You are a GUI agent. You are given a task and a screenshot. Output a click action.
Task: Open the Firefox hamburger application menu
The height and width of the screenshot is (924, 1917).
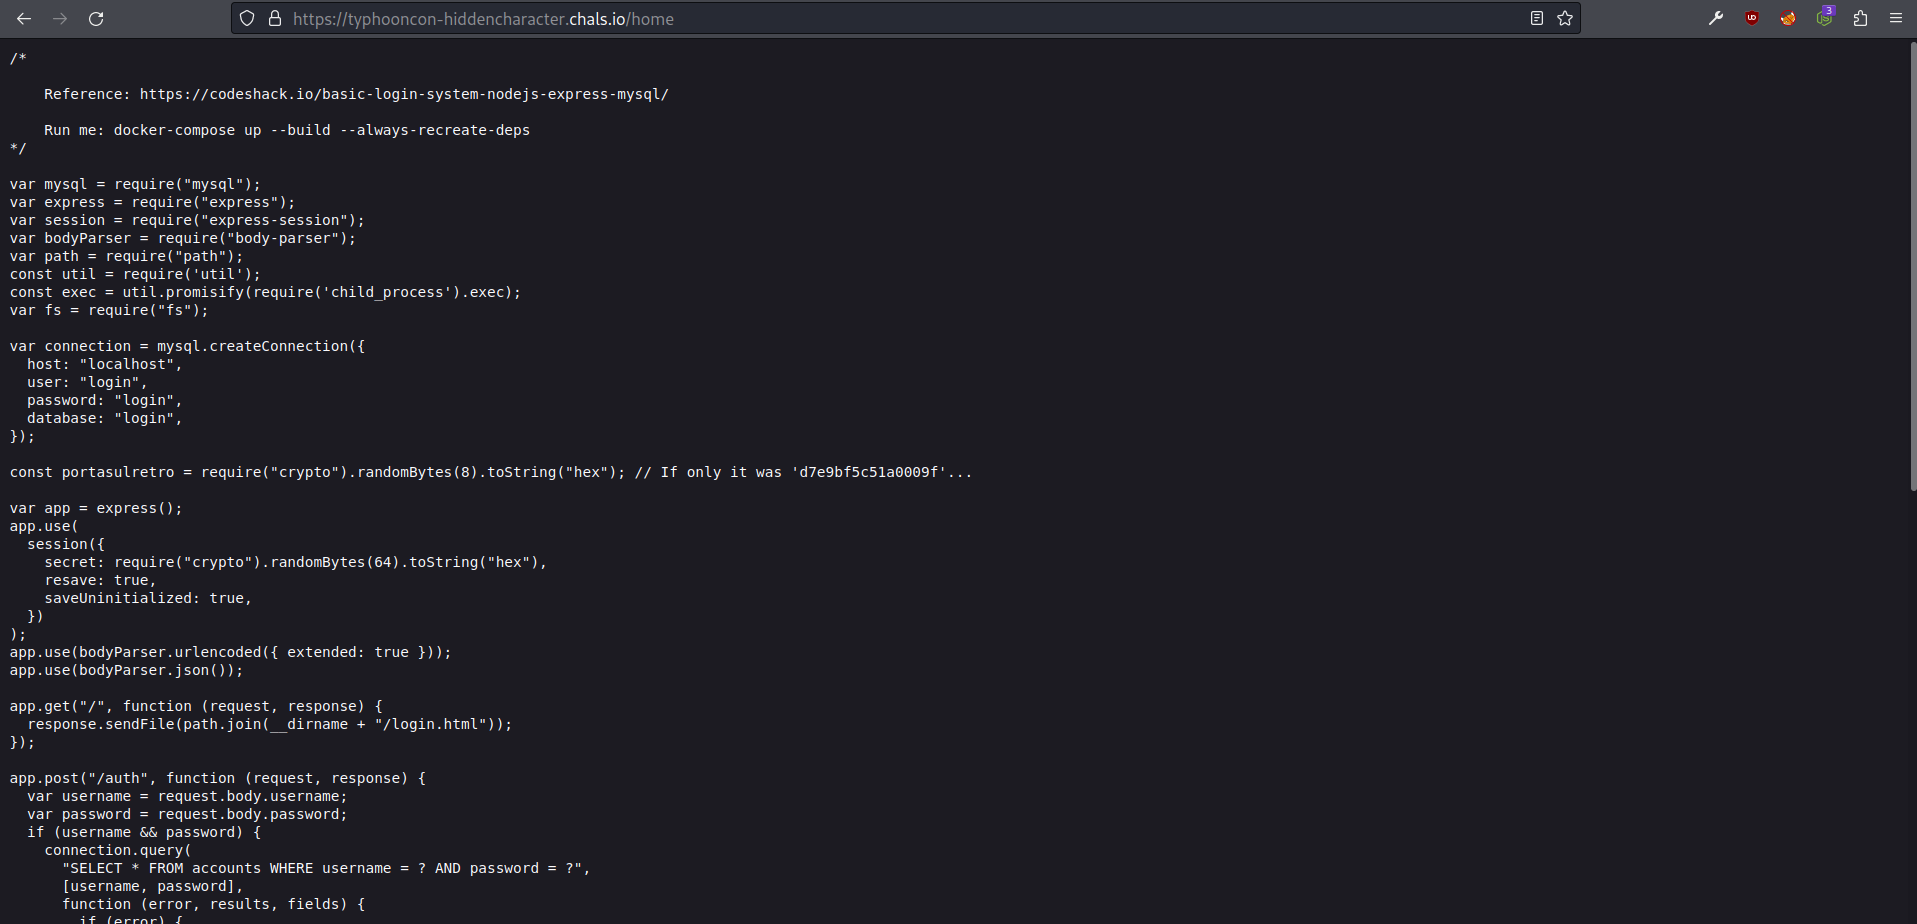coord(1896,19)
